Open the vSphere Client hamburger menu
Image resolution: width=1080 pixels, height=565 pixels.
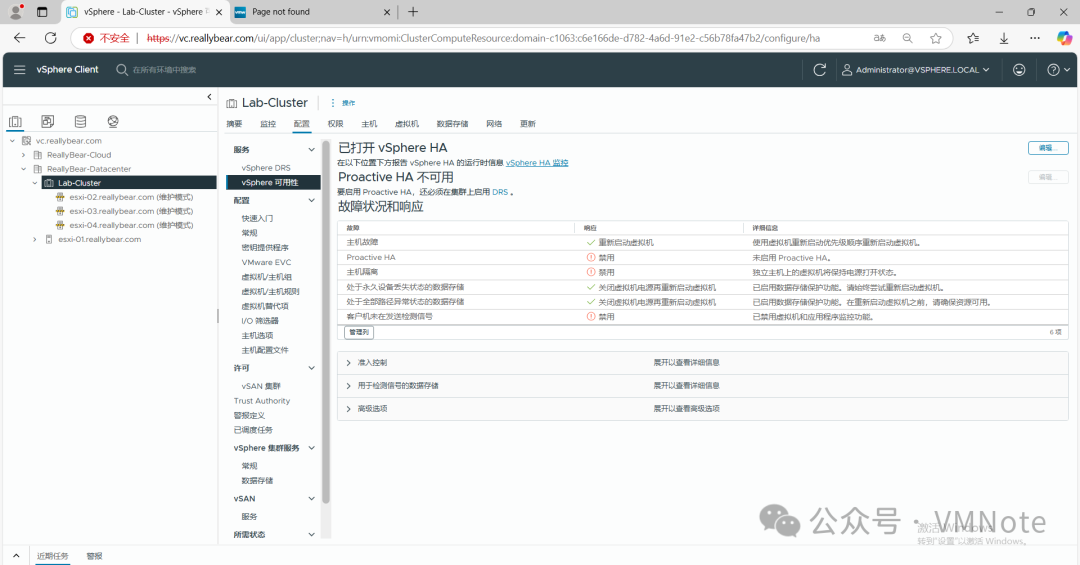click(x=19, y=70)
